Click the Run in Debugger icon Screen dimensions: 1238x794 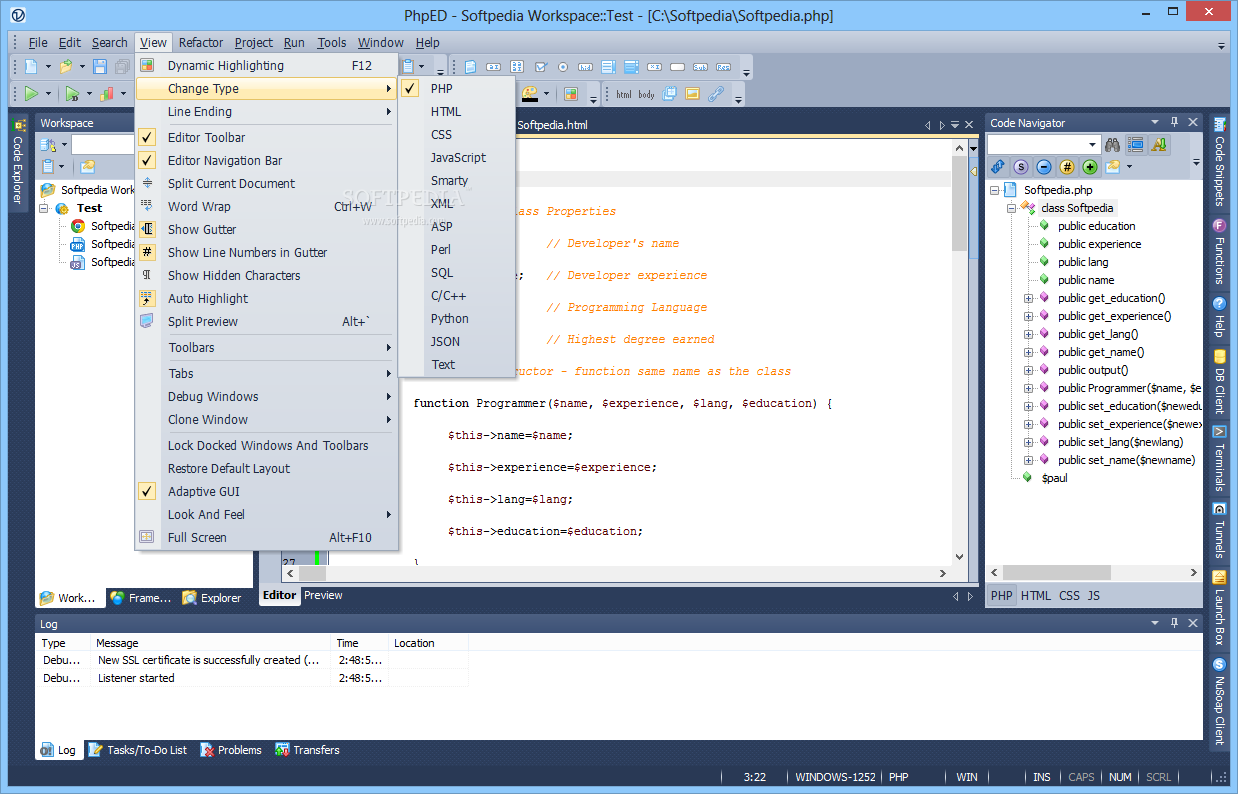coord(72,94)
